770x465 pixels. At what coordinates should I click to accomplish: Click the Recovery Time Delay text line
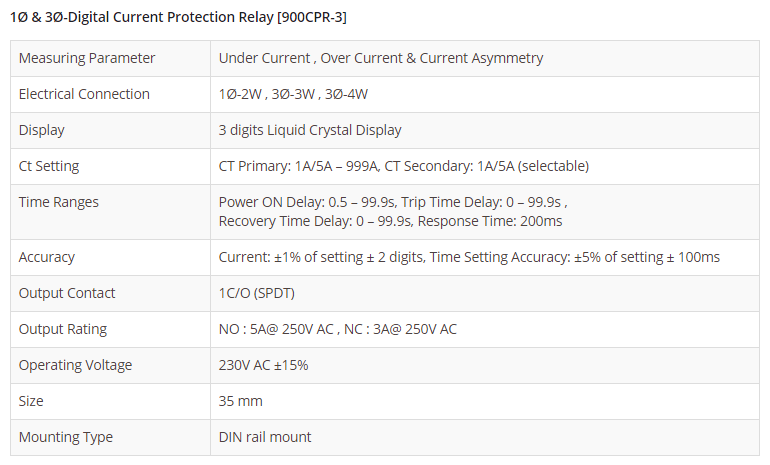coord(390,220)
